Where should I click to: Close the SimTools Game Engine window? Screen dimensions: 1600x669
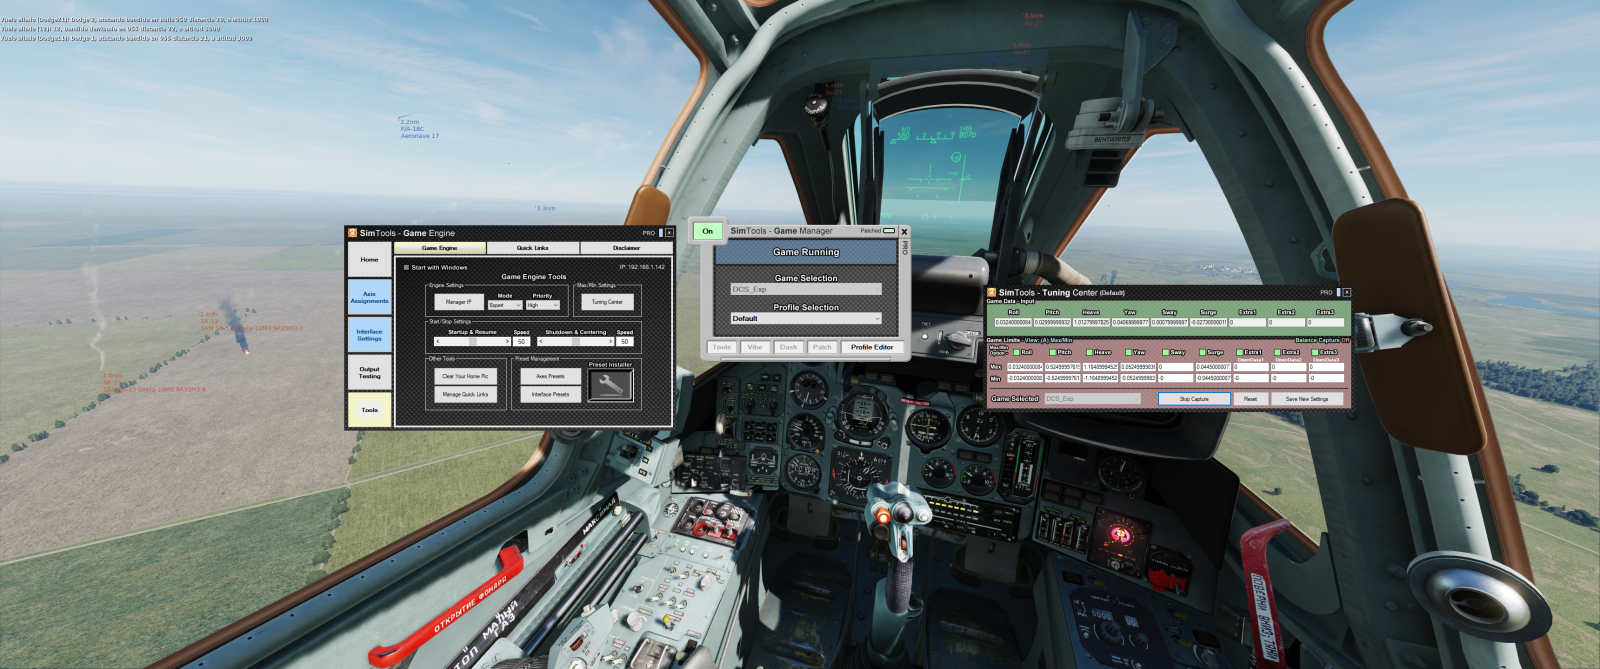tap(669, 233)
